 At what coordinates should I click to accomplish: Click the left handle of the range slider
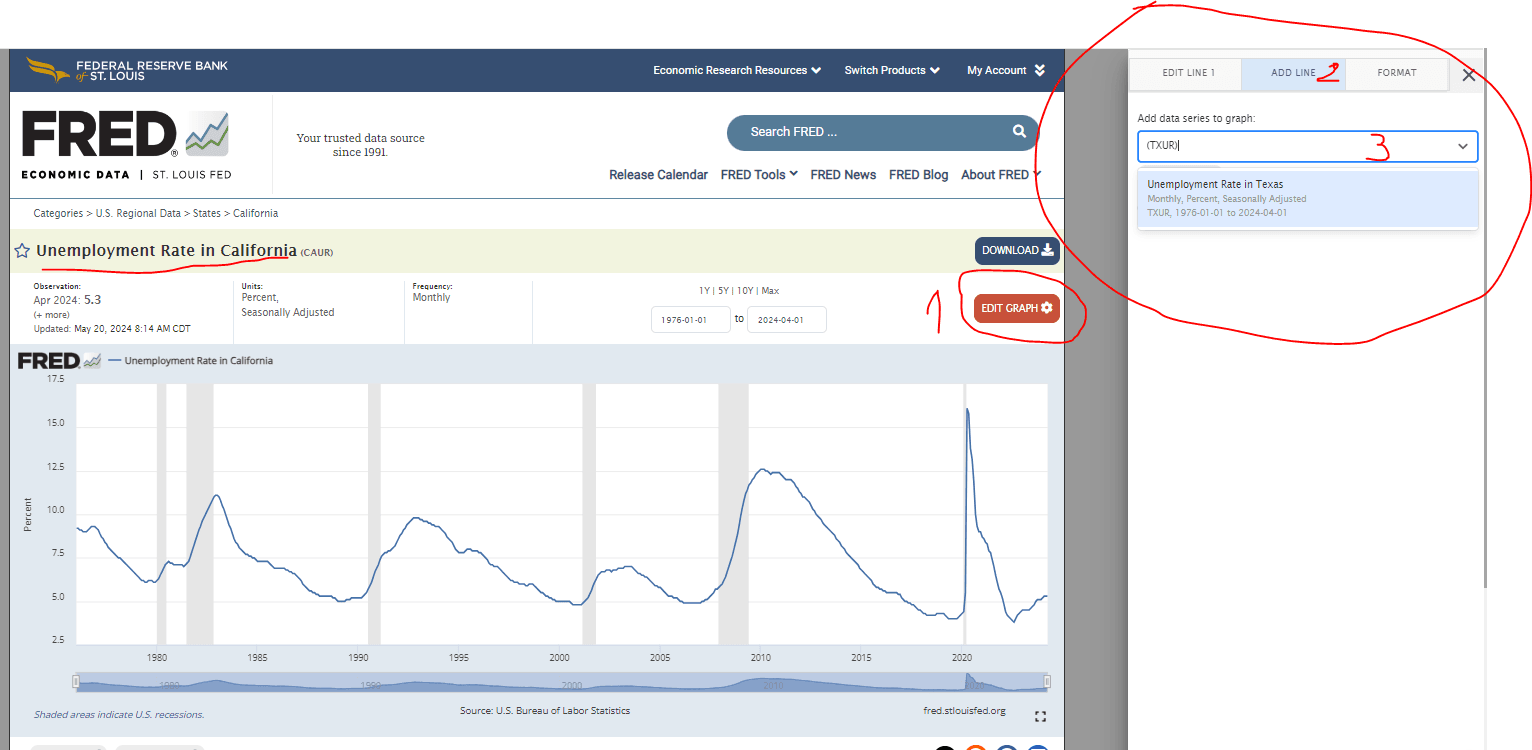[x=76, y=681]
